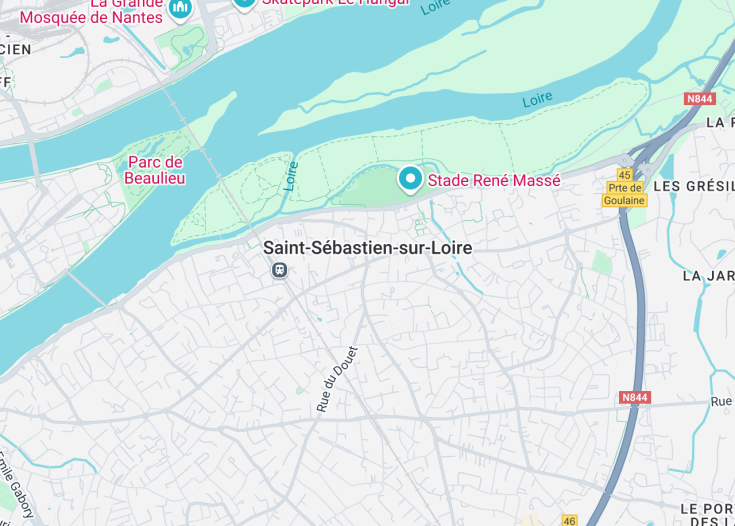Click the LE PORT DES neighborhood label
The width and height of the screenshot is (735, 526).
click(x=708, y=514)
